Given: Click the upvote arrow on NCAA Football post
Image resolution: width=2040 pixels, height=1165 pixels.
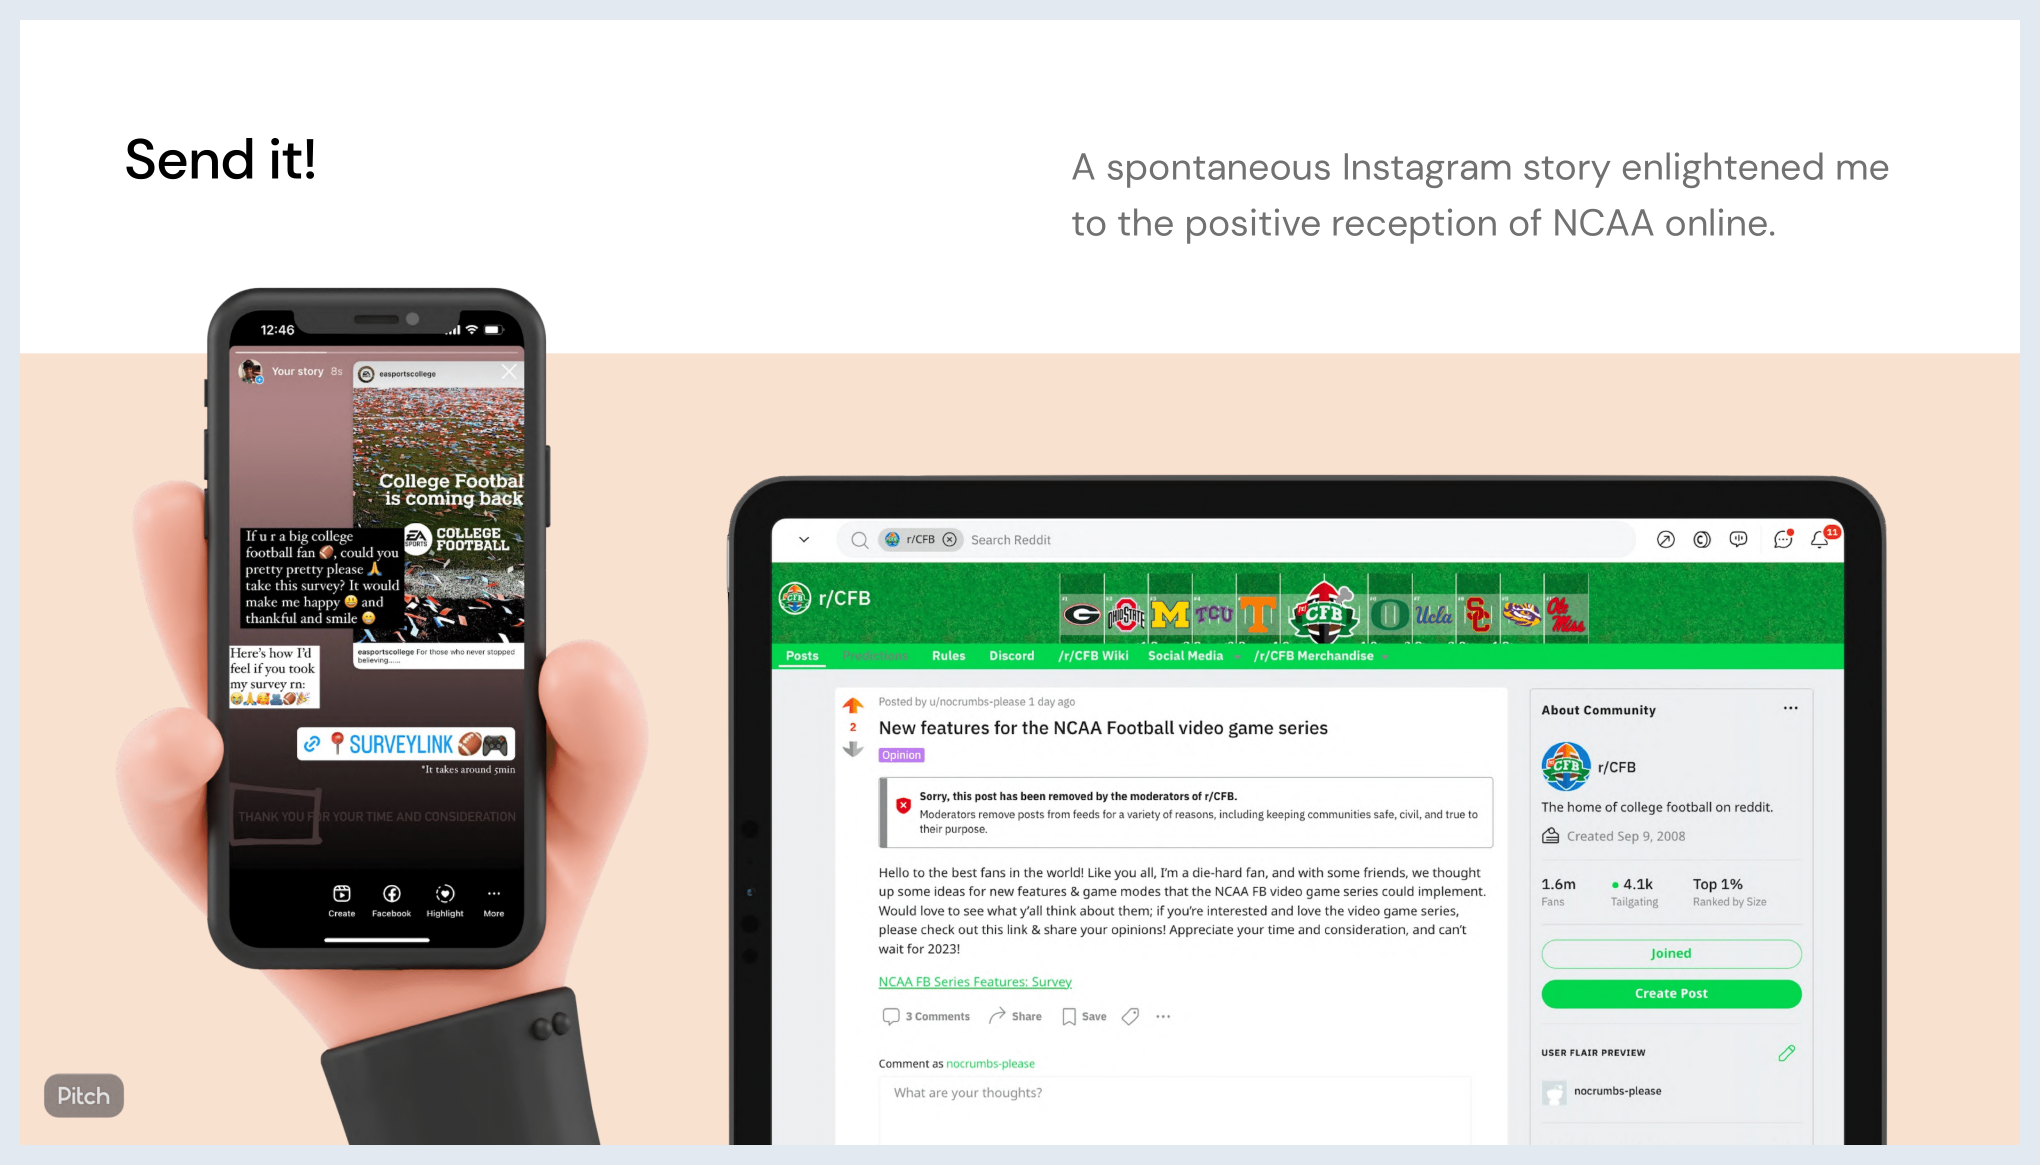Looking at the screenshot, I should coord(852,704).
